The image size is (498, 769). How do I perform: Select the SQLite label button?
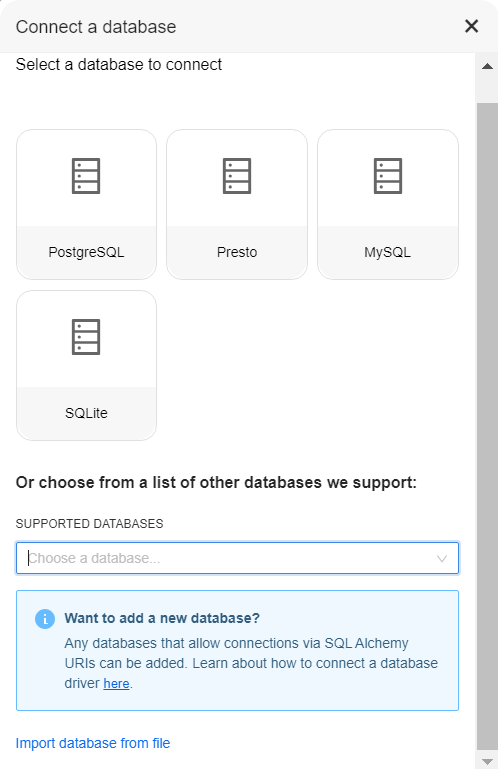pyautogui.click(x=86, y=413)
